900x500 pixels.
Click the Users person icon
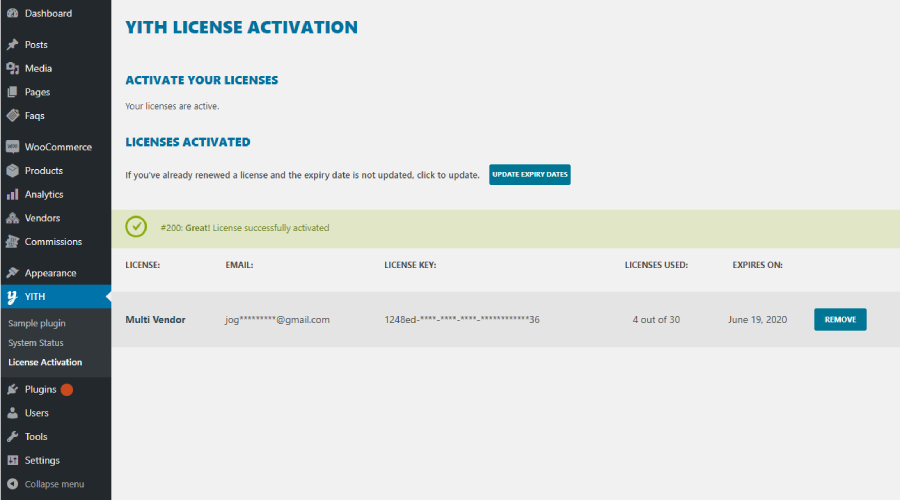12,413
